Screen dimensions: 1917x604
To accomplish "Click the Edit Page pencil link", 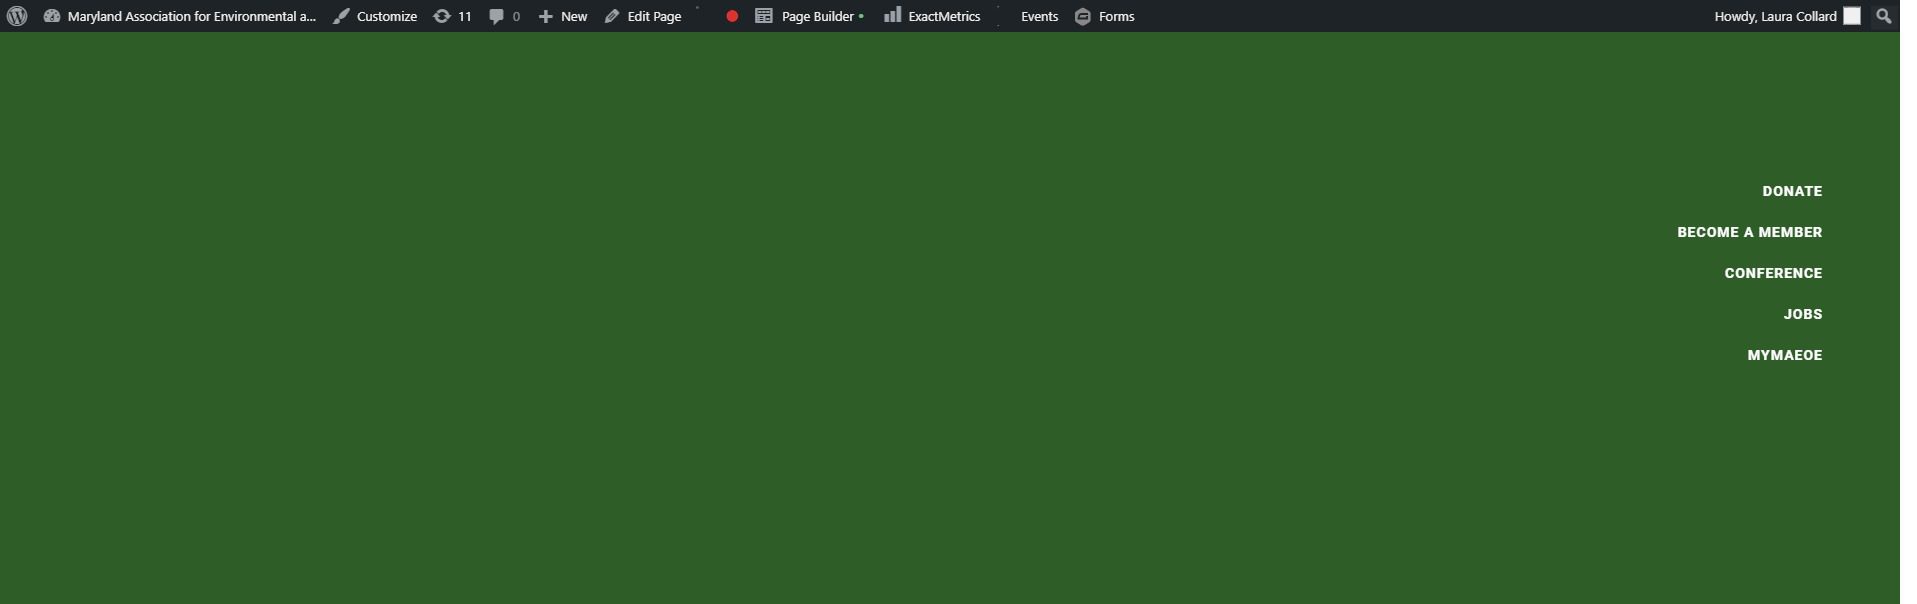I will tap(643, 16).
